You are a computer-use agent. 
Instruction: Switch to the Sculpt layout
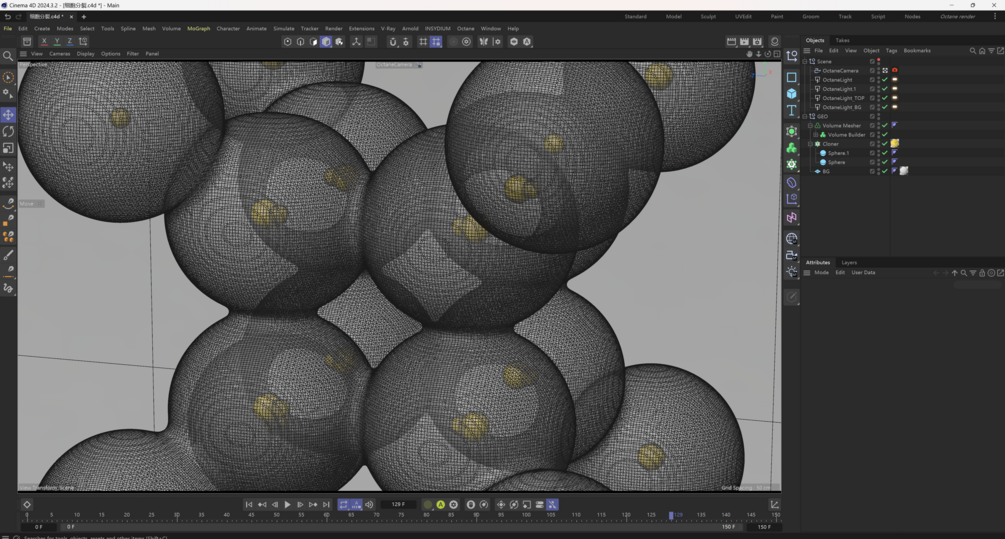(708, 17)
